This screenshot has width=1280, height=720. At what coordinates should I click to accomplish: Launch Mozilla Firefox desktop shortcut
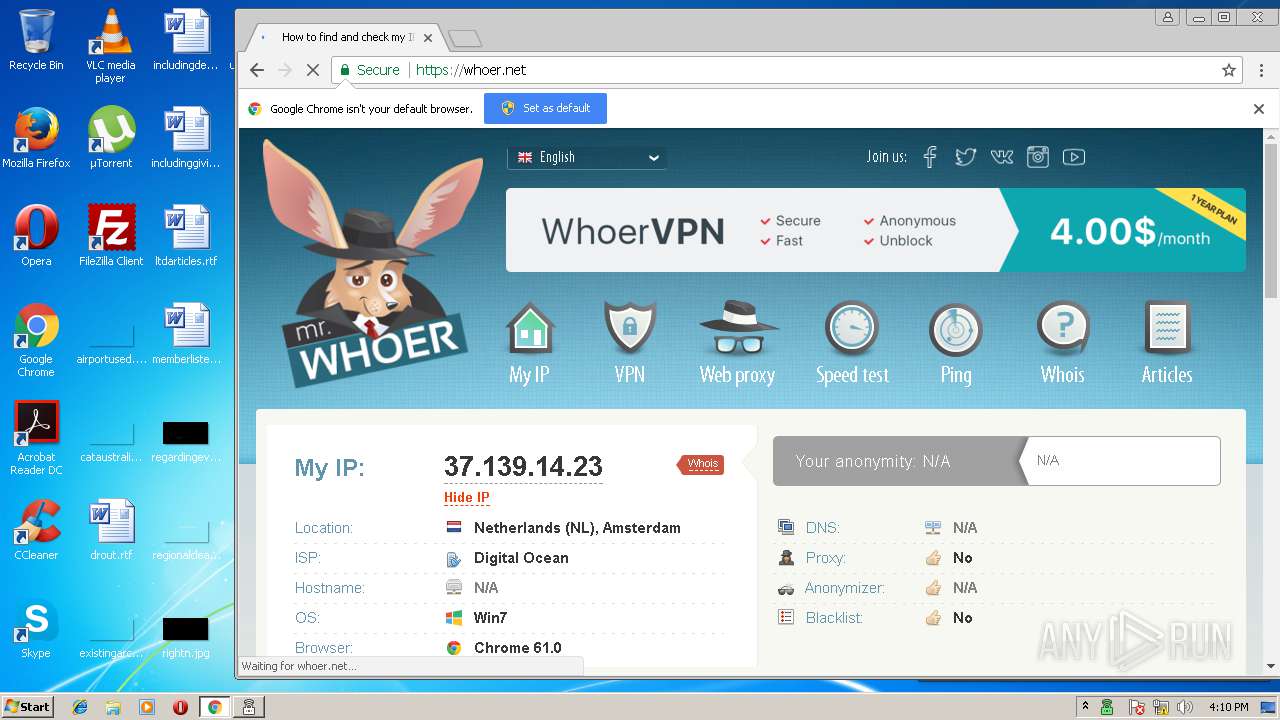pyautogui.click(x=36, y=137)
